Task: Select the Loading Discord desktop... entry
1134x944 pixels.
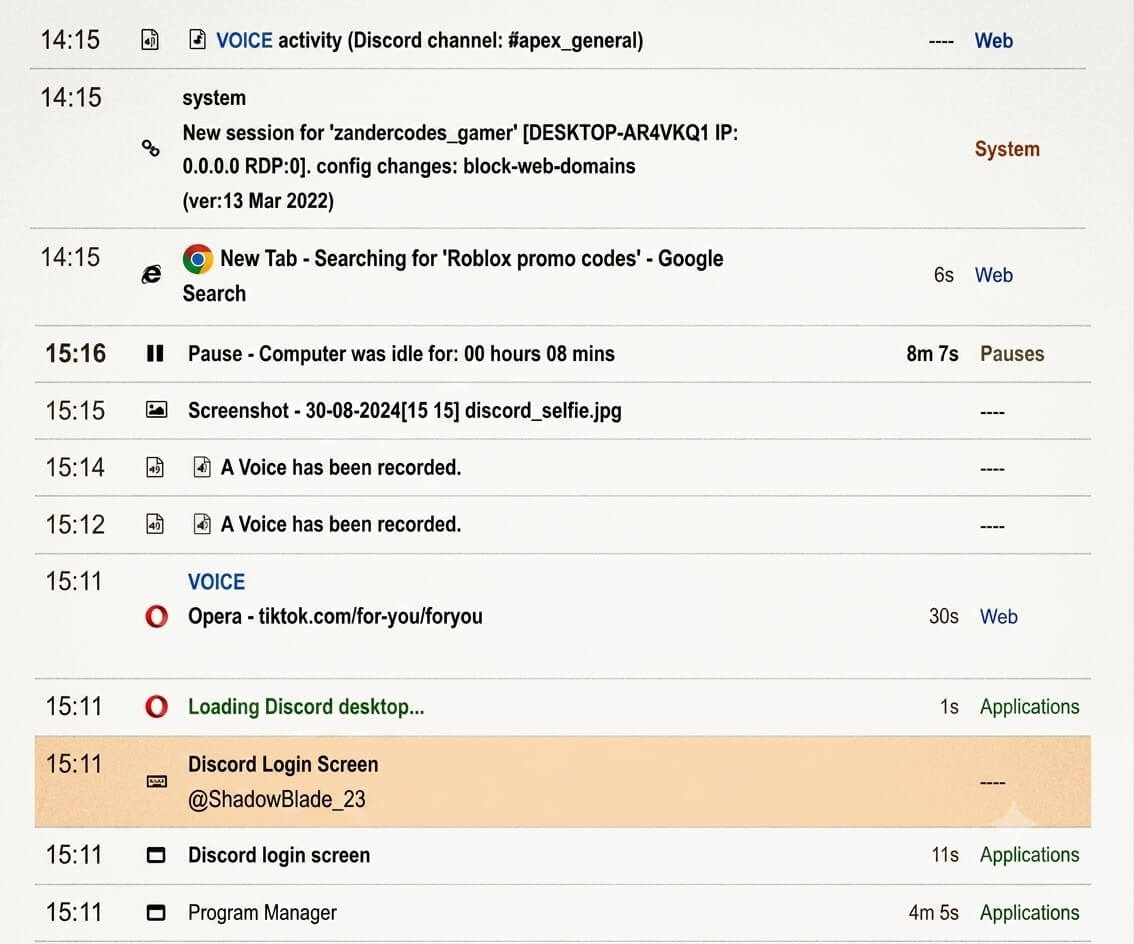Action: click(306, 707)
